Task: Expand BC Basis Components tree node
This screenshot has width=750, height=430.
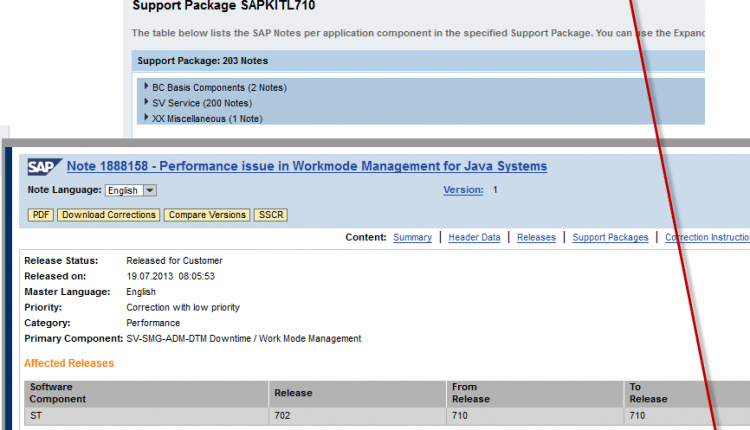Action: (x=146, y=87)
